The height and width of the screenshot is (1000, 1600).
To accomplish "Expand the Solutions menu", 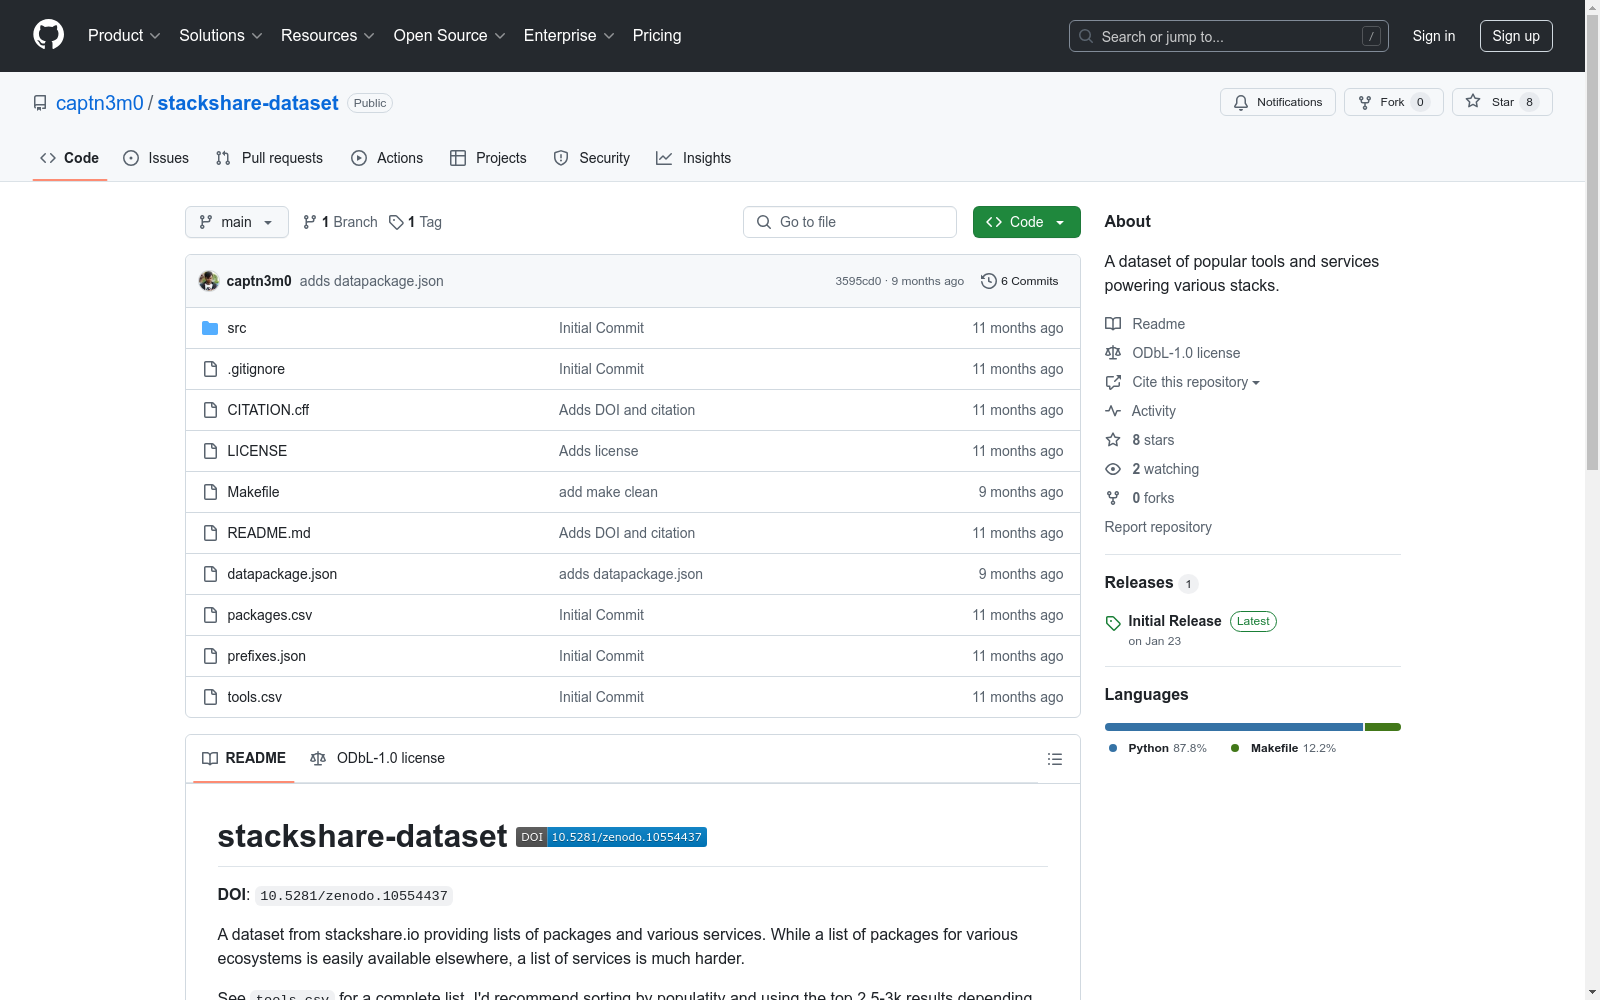I will click(x=221, y=35).
